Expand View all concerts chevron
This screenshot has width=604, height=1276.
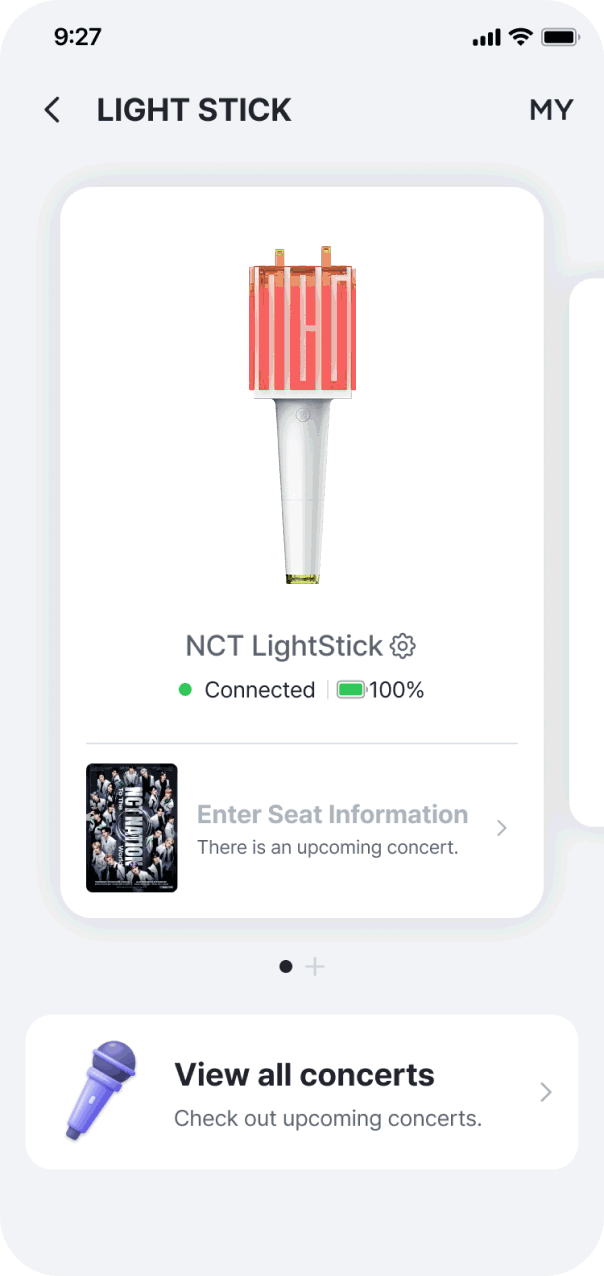tap(546, 1092)
